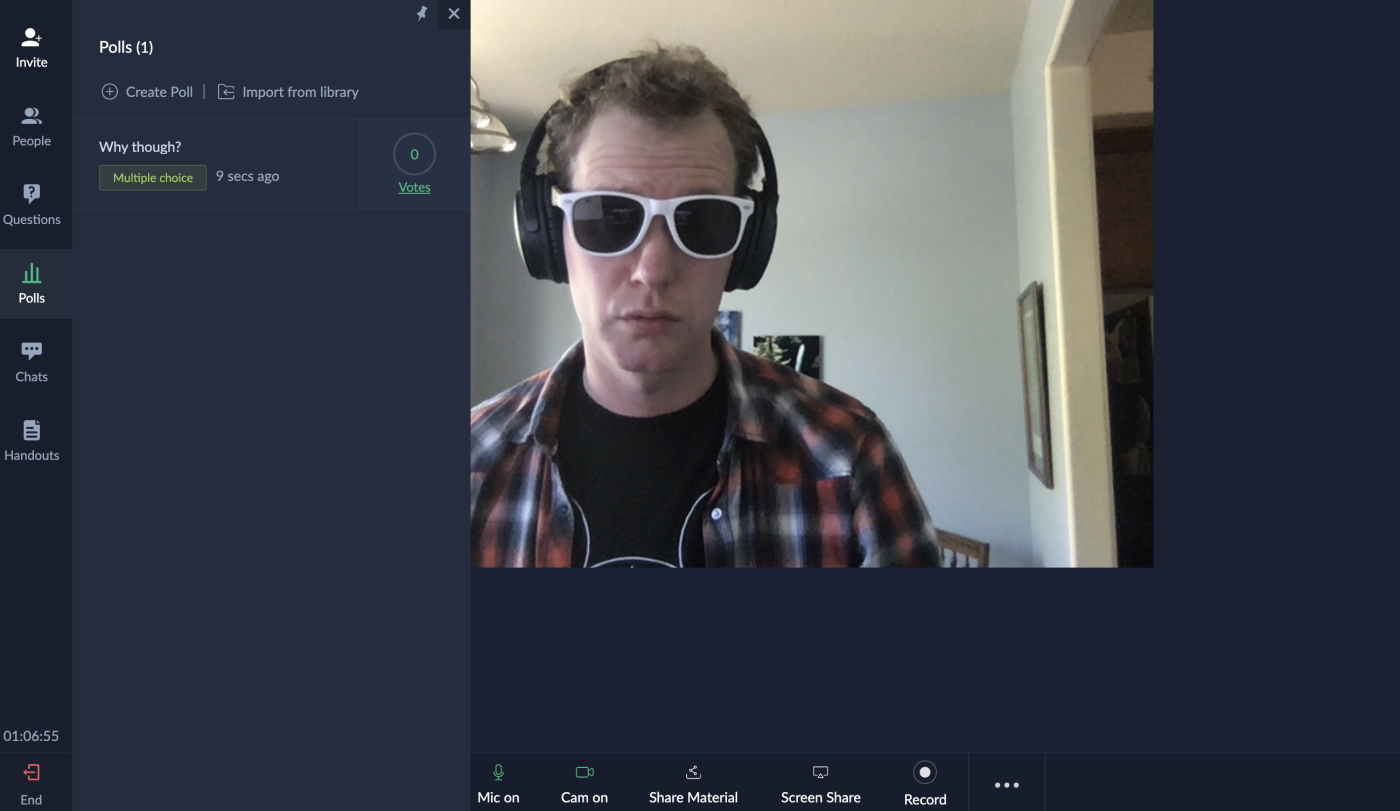Start Screen Share
This screenshot has height=811, width=1400.
pyautogui.click(x=821, y=784)
